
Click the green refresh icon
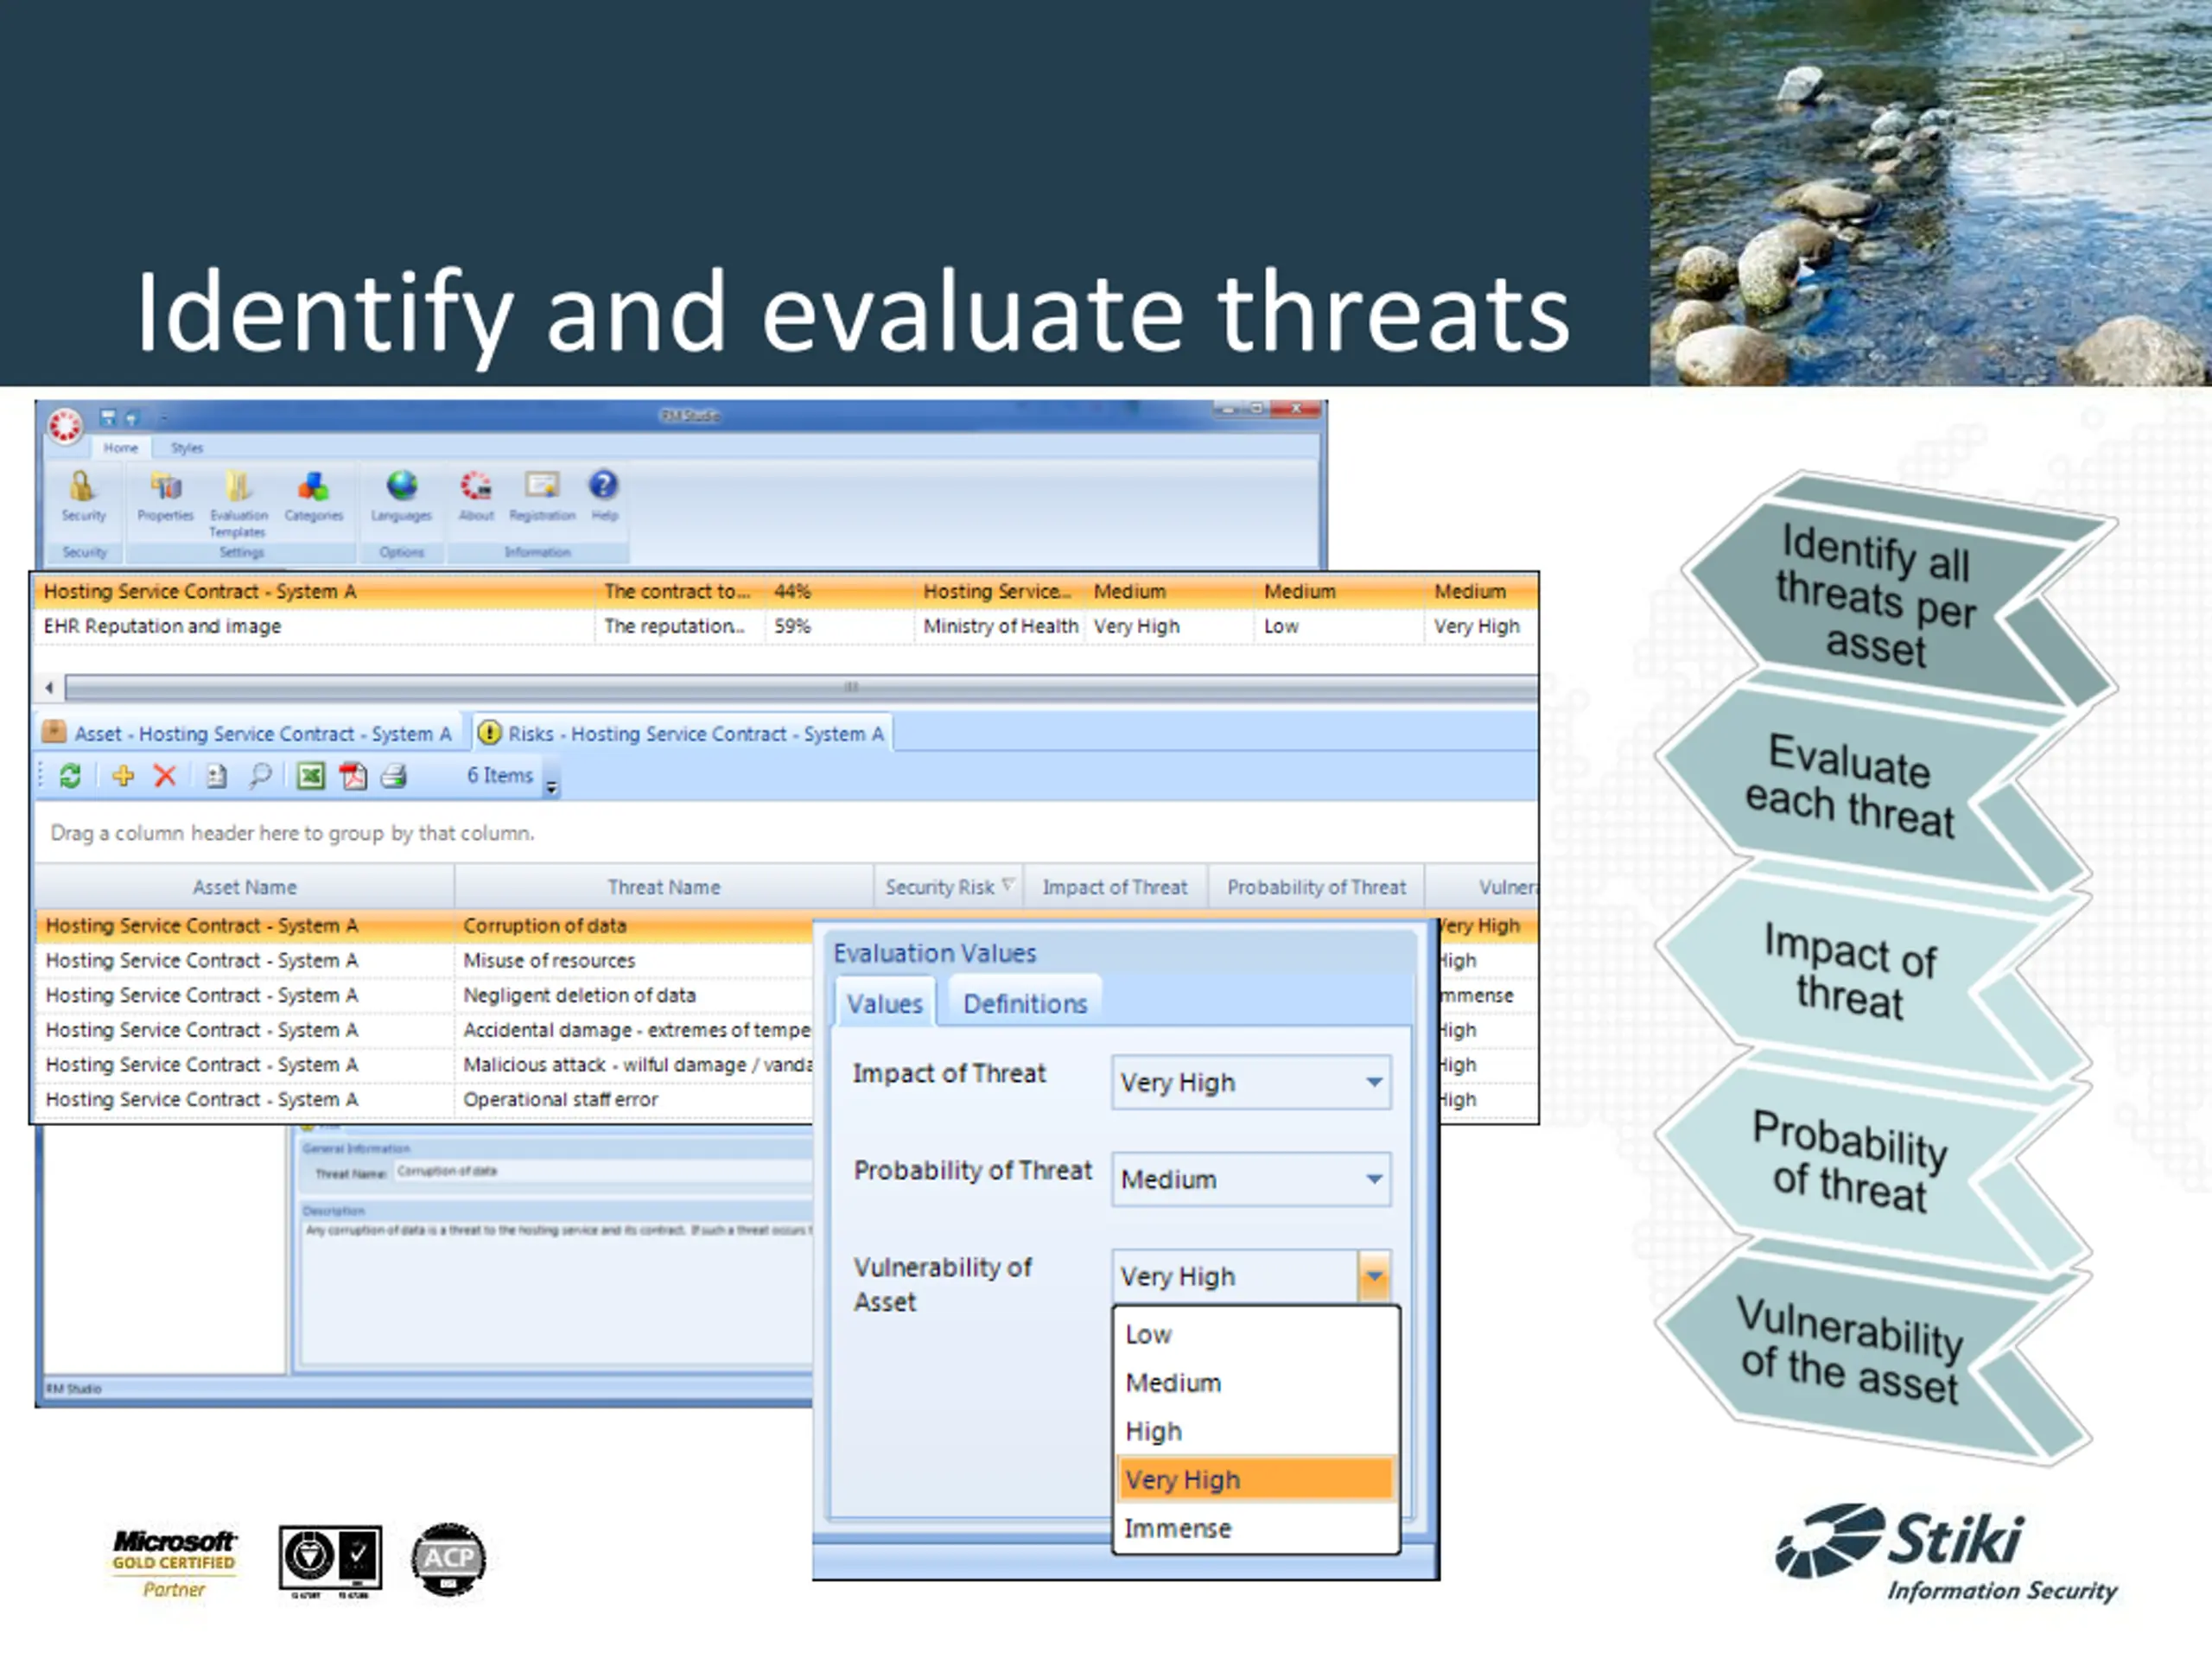tap(70, 776)
